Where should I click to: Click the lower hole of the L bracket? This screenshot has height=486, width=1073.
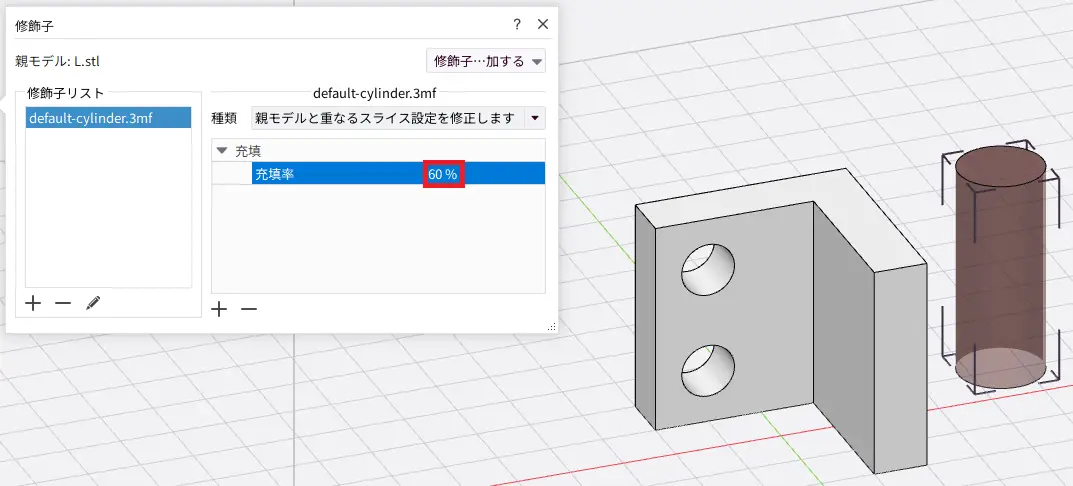(x=707, y=370)
